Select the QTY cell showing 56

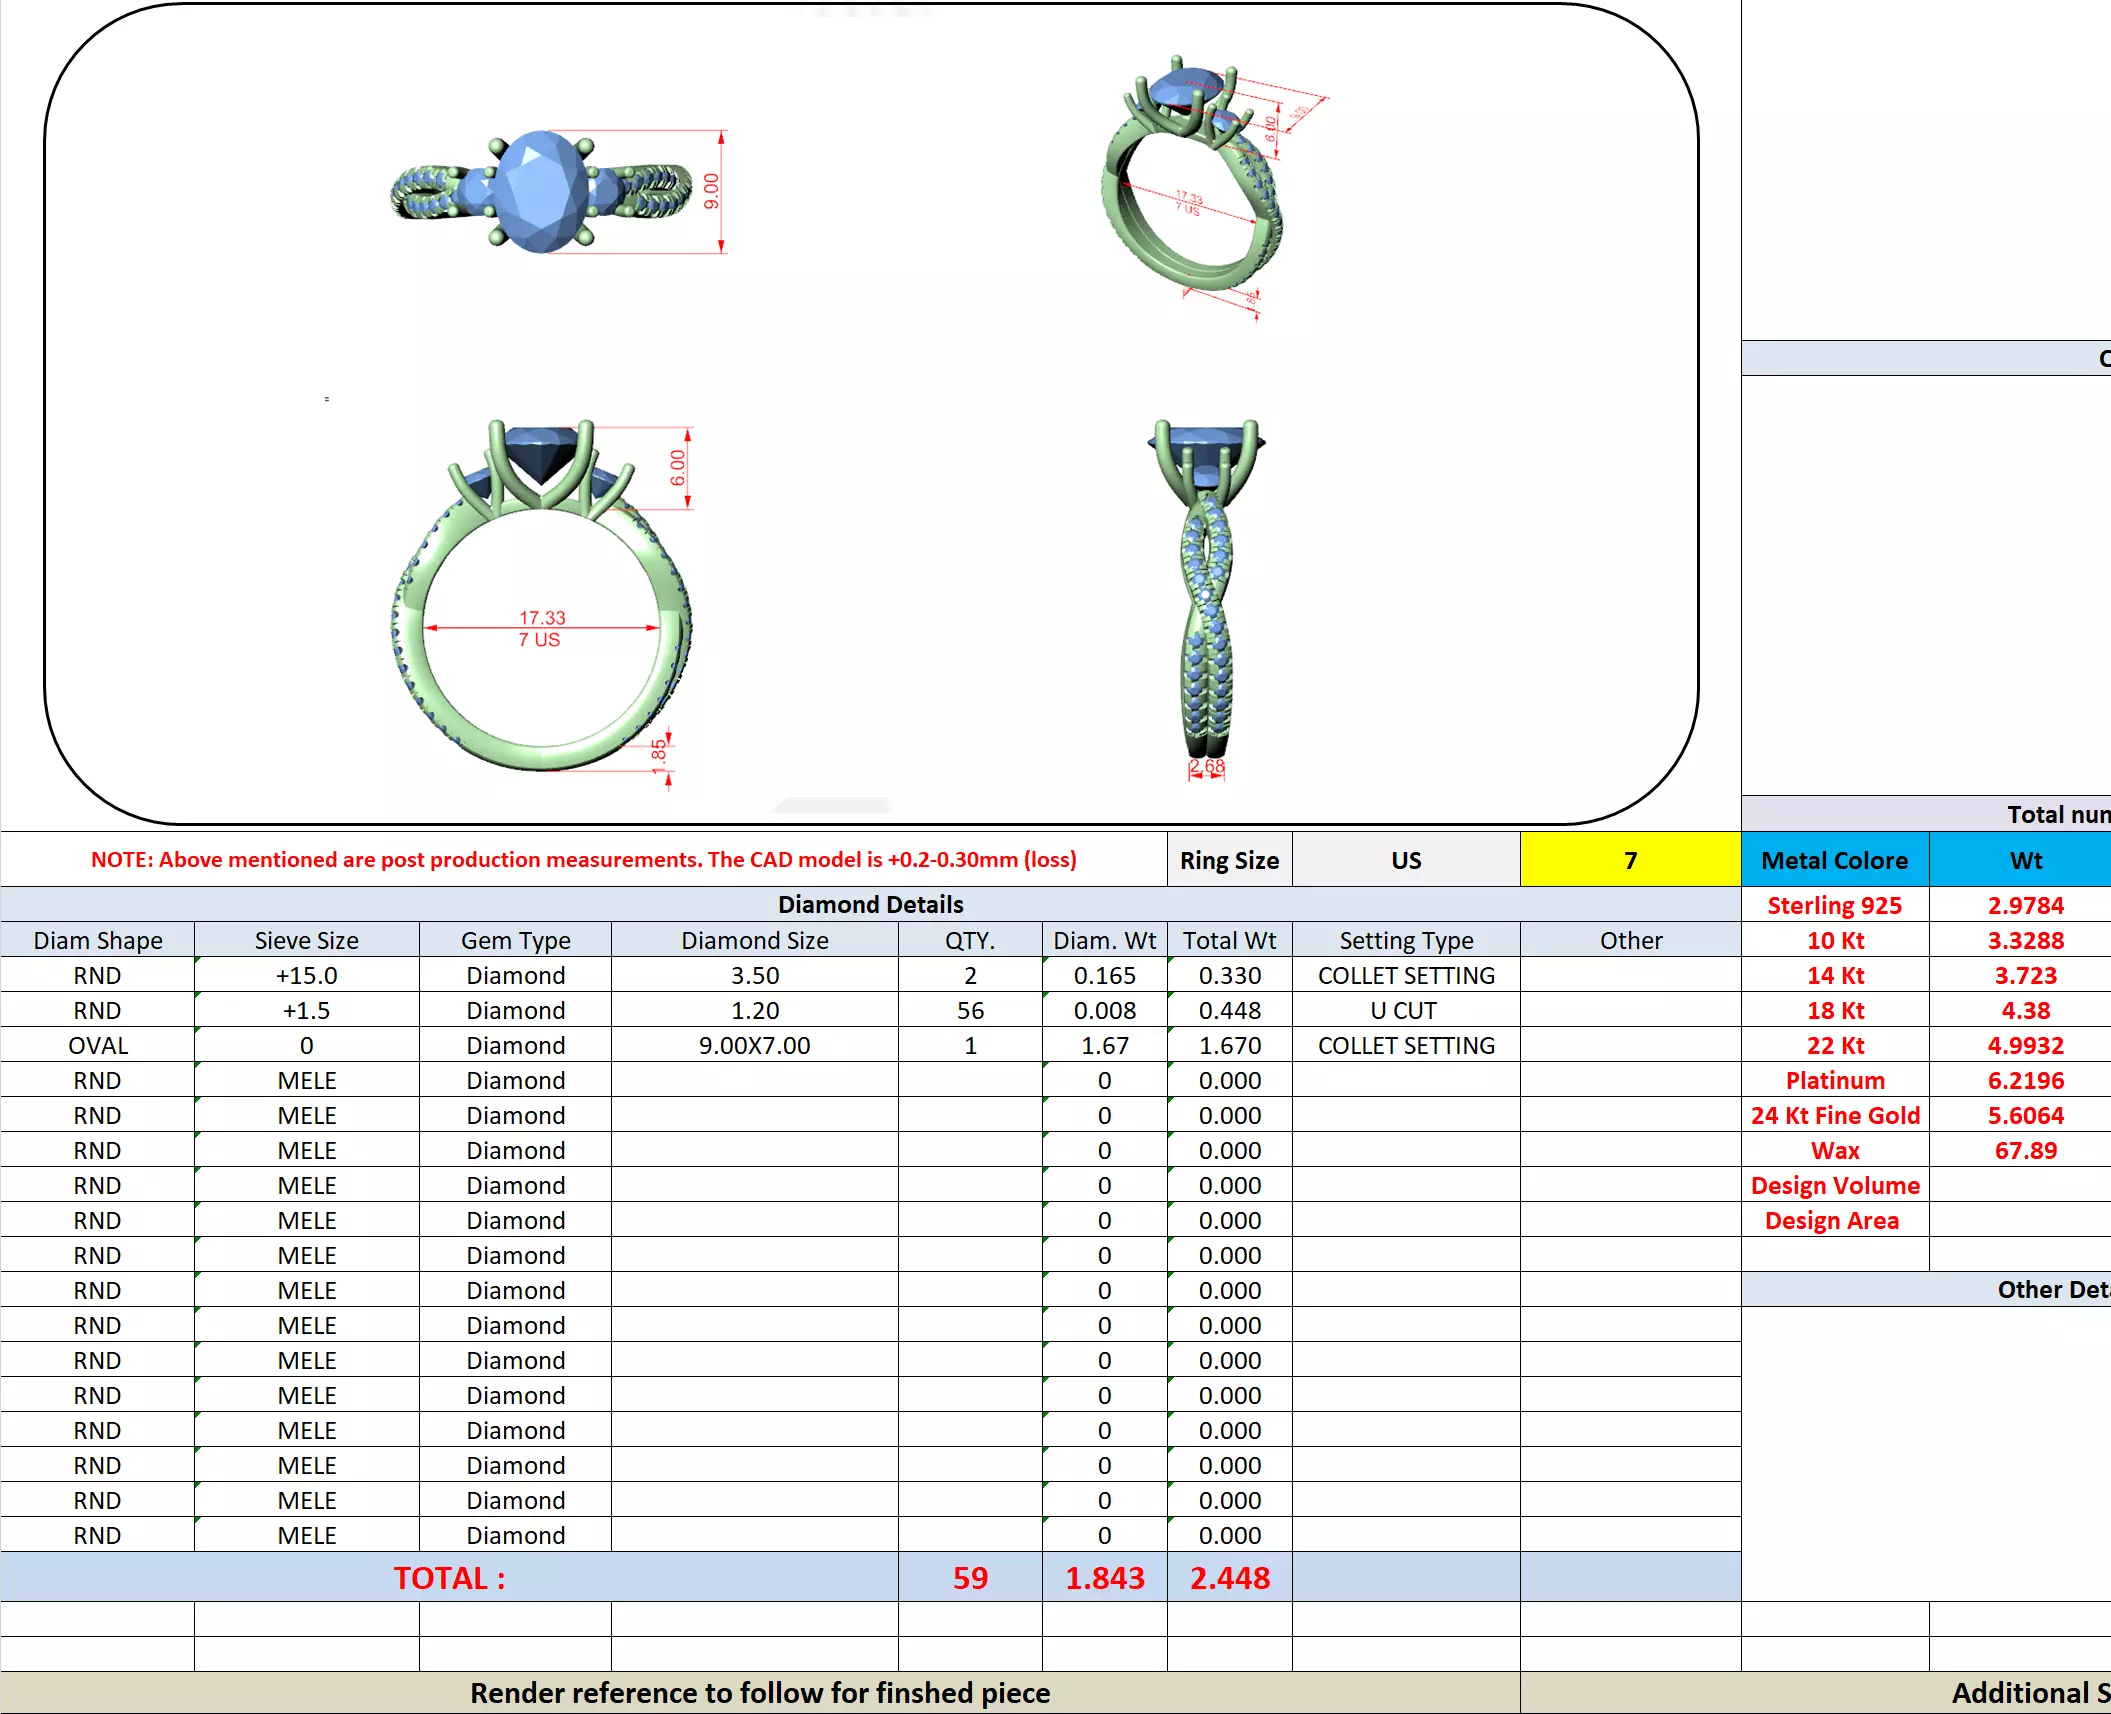pyautogui.click(x=969, y=1010)
